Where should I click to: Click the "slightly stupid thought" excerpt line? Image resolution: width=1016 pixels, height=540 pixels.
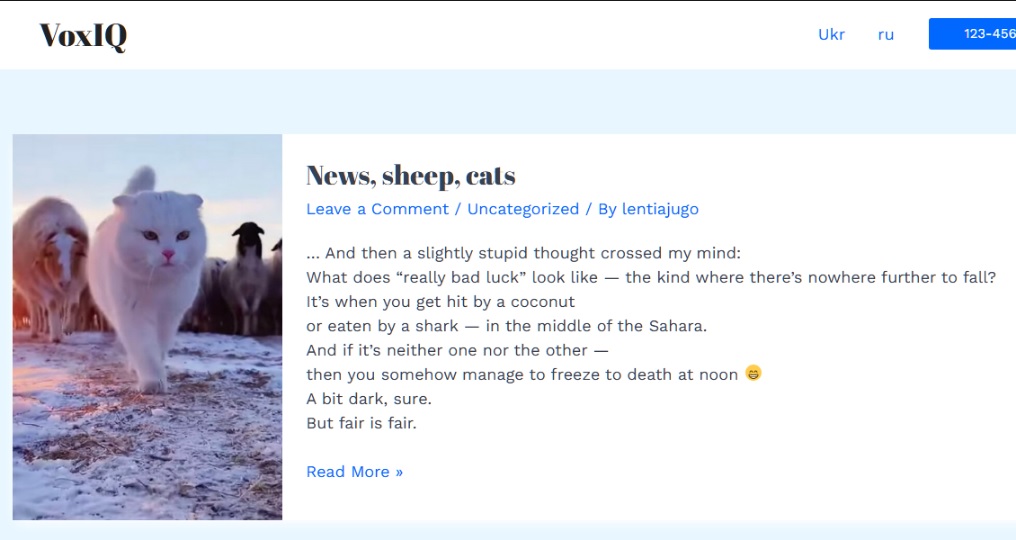523,253
